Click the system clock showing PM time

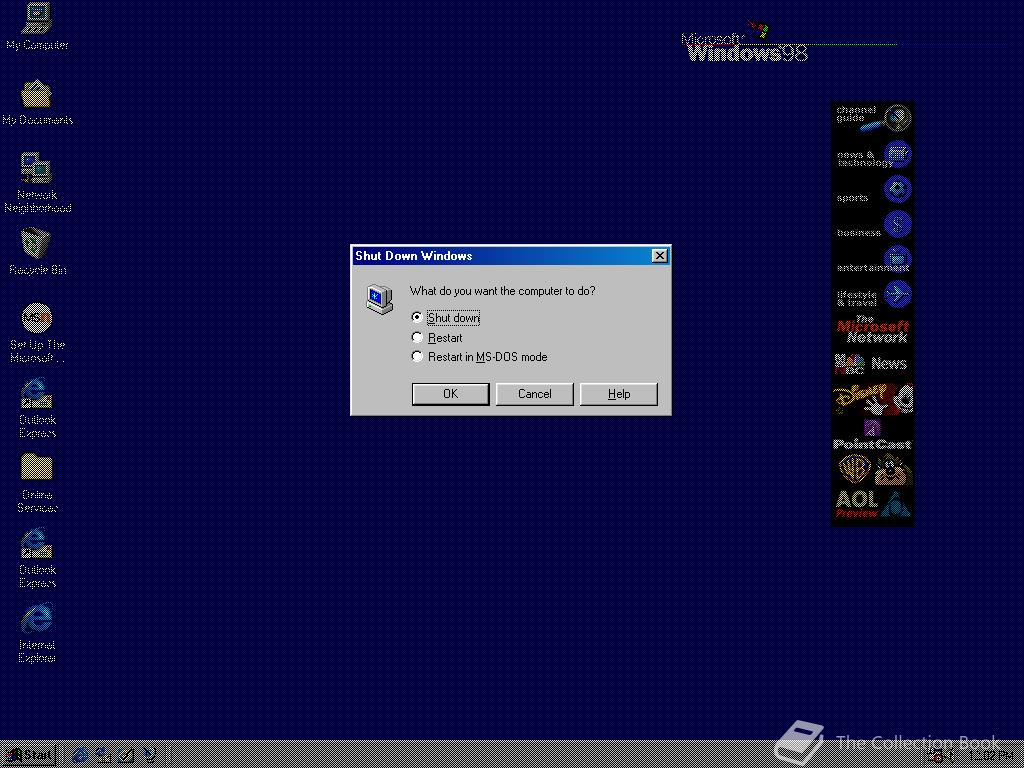coord(990,756)
